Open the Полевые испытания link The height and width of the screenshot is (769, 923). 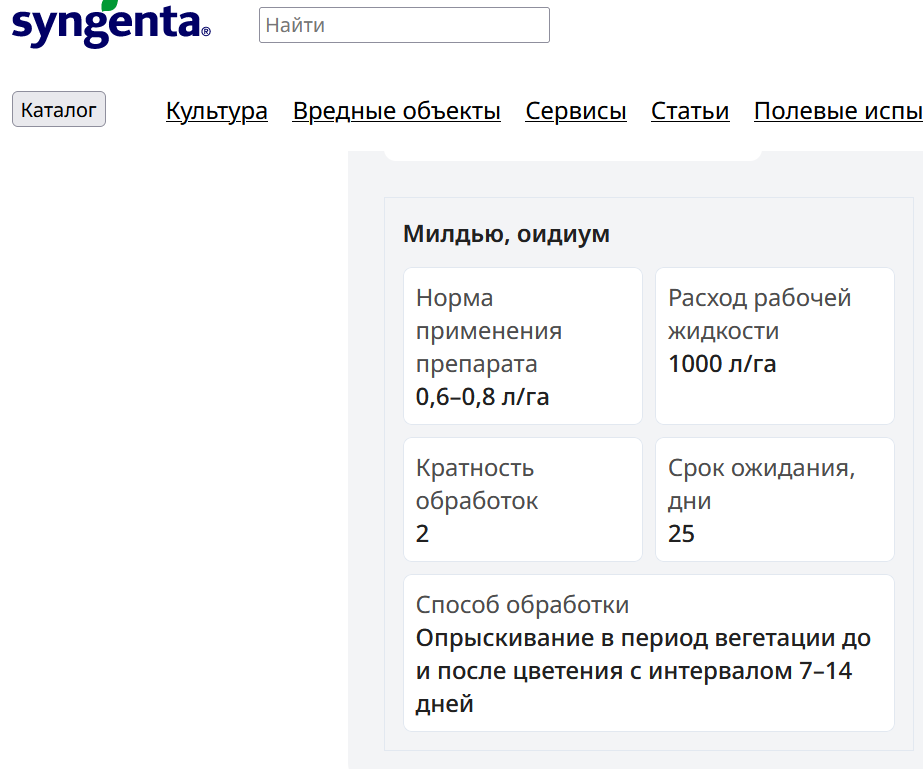pyautogui.click(x=838, y=111)
